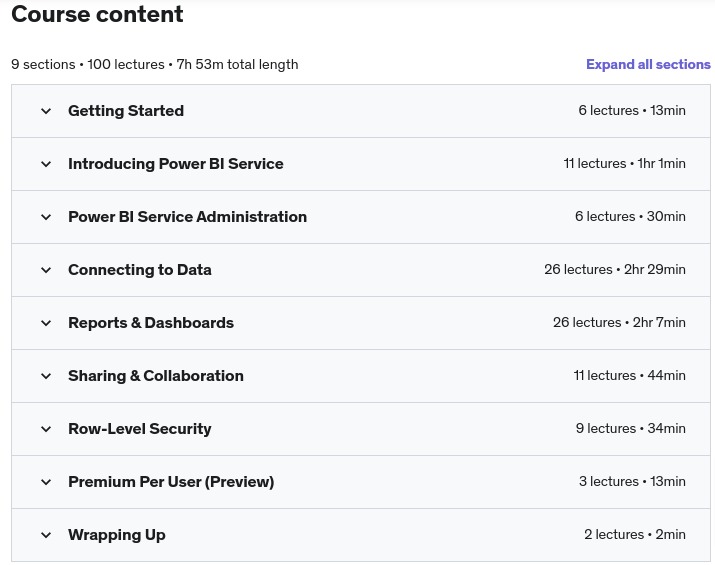This screenshot has height=565, width=715.
Task: Select the Introducing Power BI Service title
Action: coord(176,164)
